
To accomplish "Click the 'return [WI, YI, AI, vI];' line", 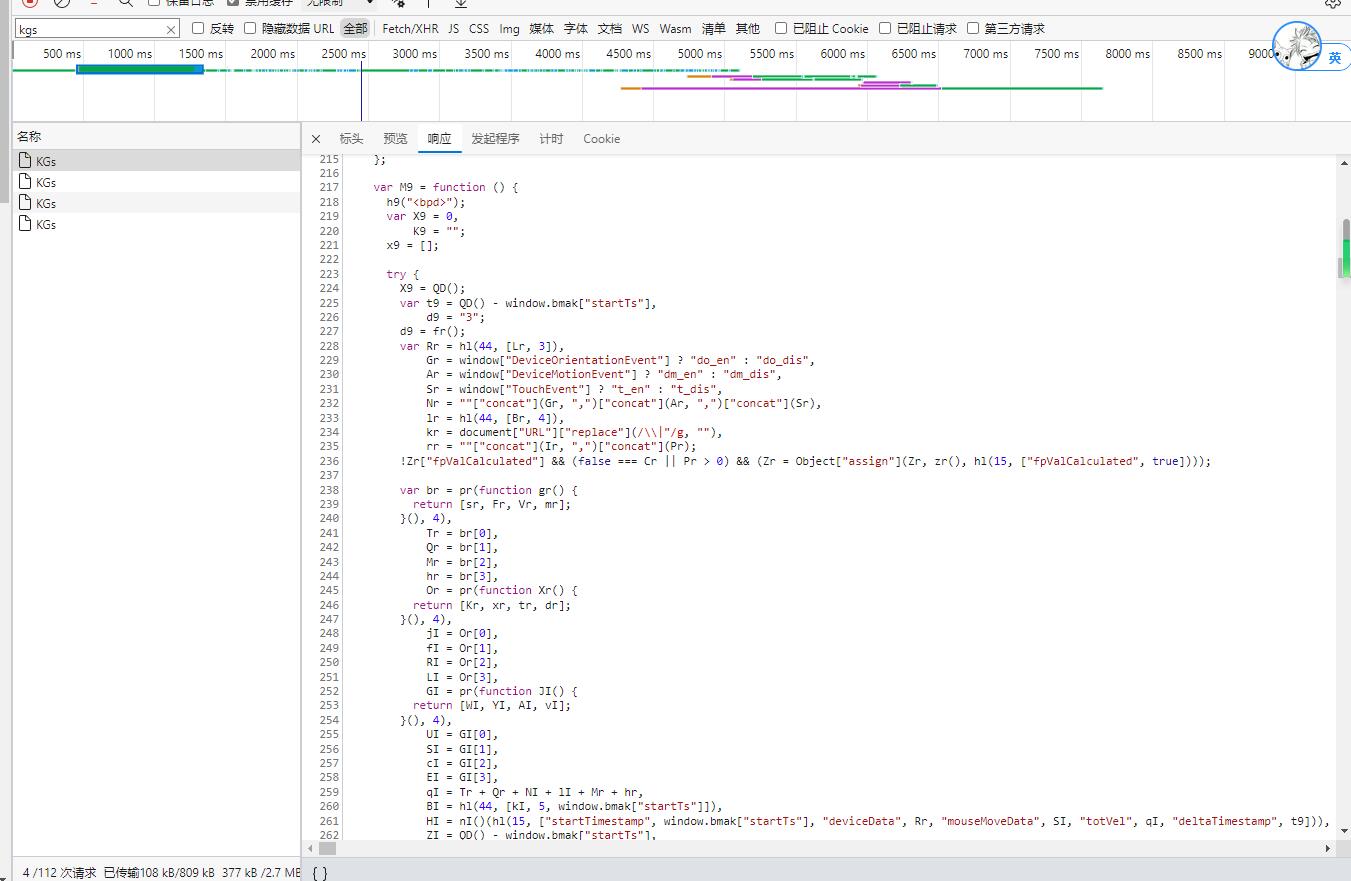I will click(x=492, y=705).
